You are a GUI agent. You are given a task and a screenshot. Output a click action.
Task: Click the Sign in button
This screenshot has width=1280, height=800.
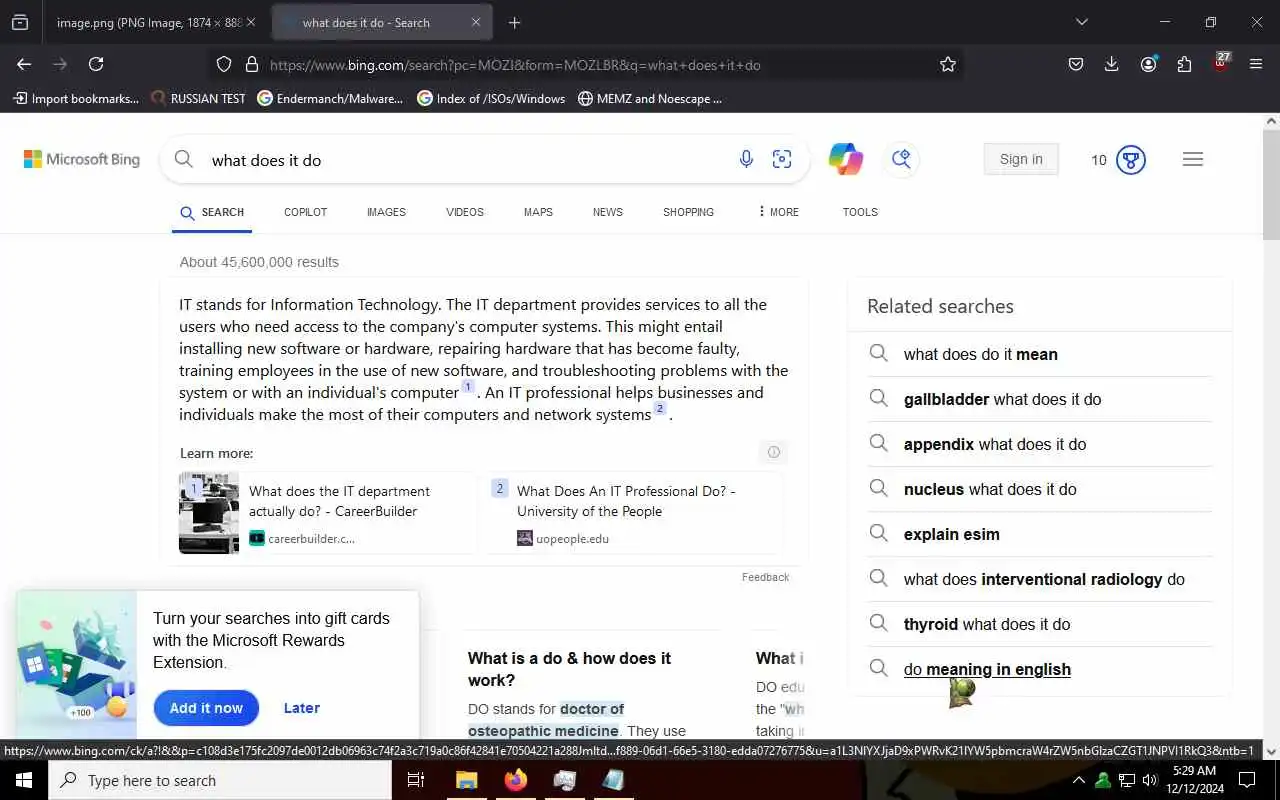[x=1021, y=159]
